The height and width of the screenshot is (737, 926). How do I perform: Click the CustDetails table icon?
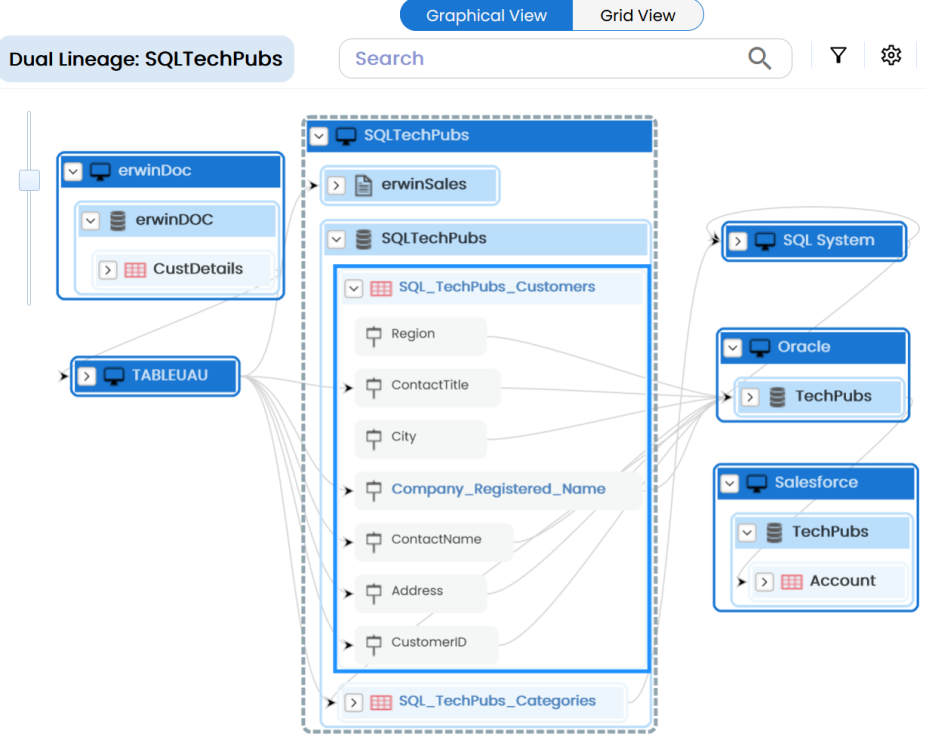tap(135, 270)
